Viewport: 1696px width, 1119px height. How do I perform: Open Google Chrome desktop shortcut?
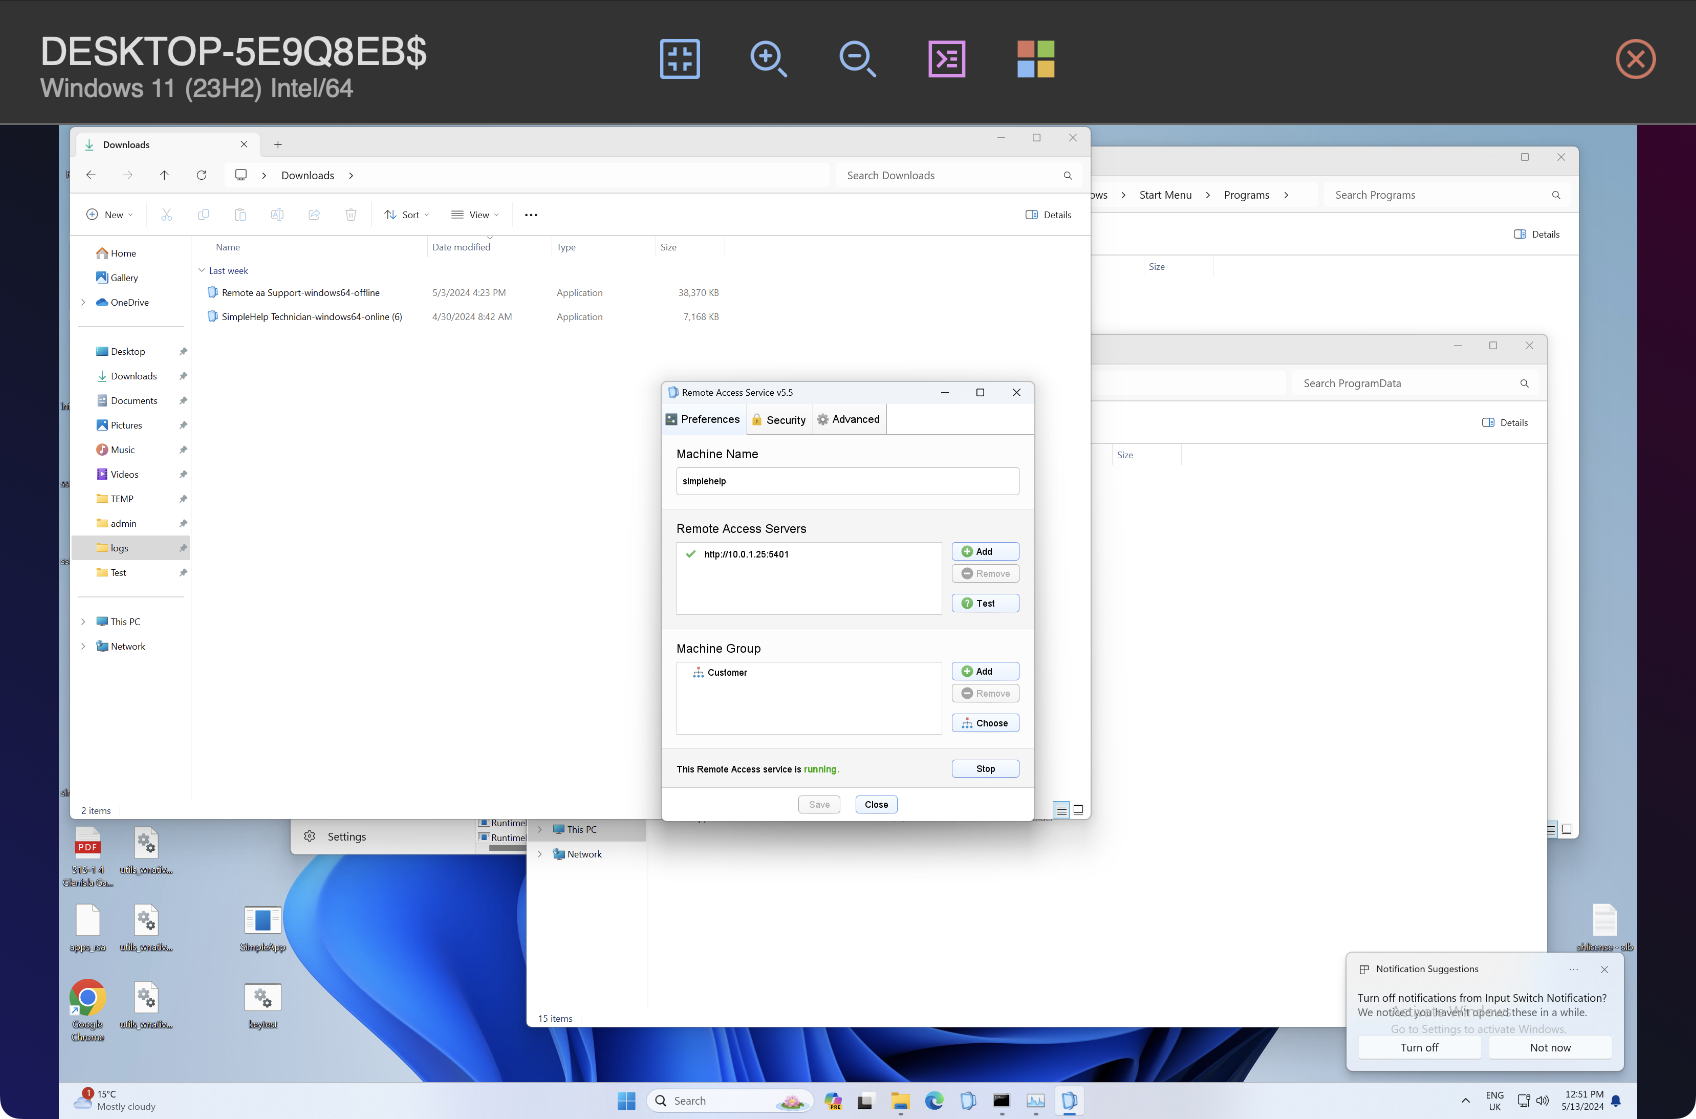point(88,1009)
